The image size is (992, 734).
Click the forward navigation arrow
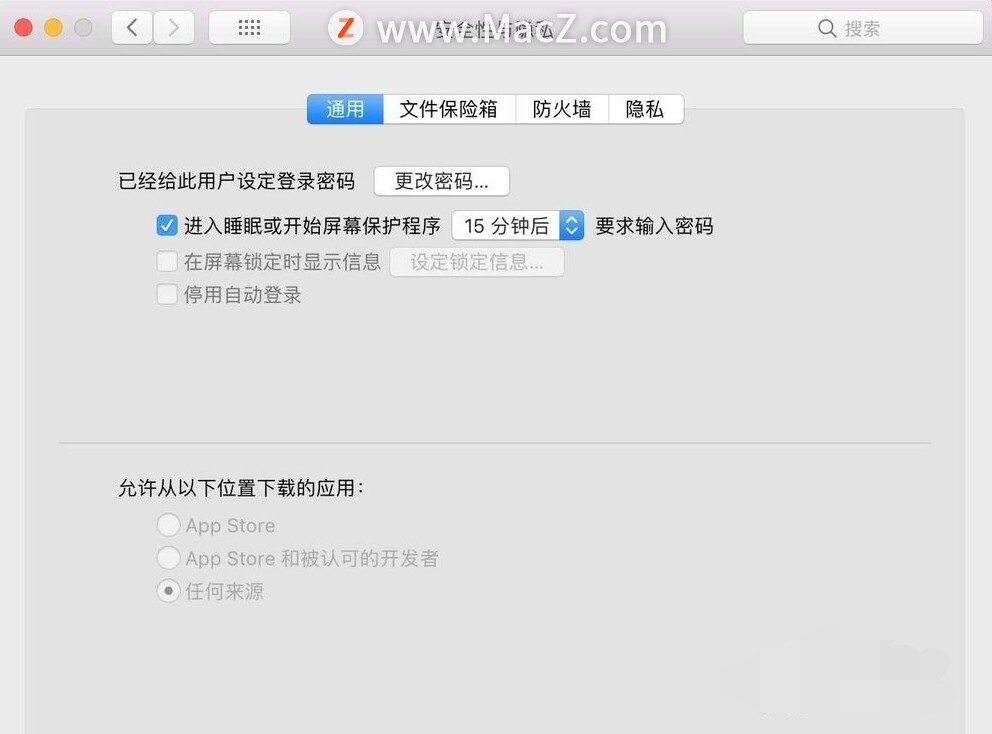173,28
